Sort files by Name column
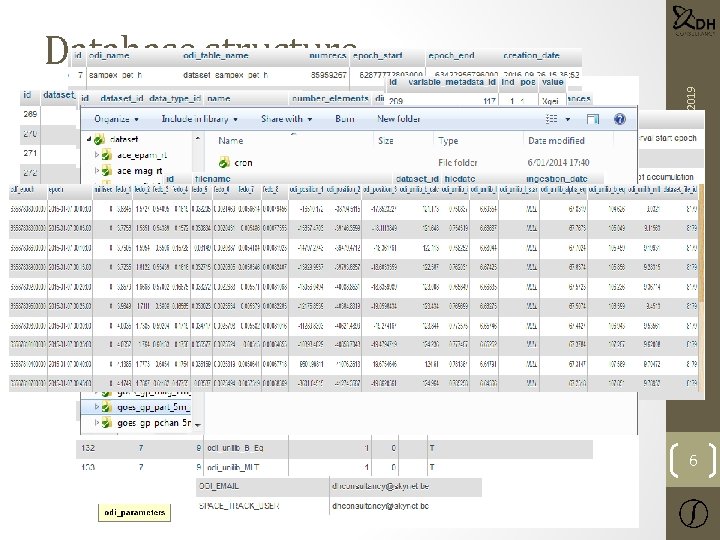This screenshot has height=540, width=720. pos(231,141)
